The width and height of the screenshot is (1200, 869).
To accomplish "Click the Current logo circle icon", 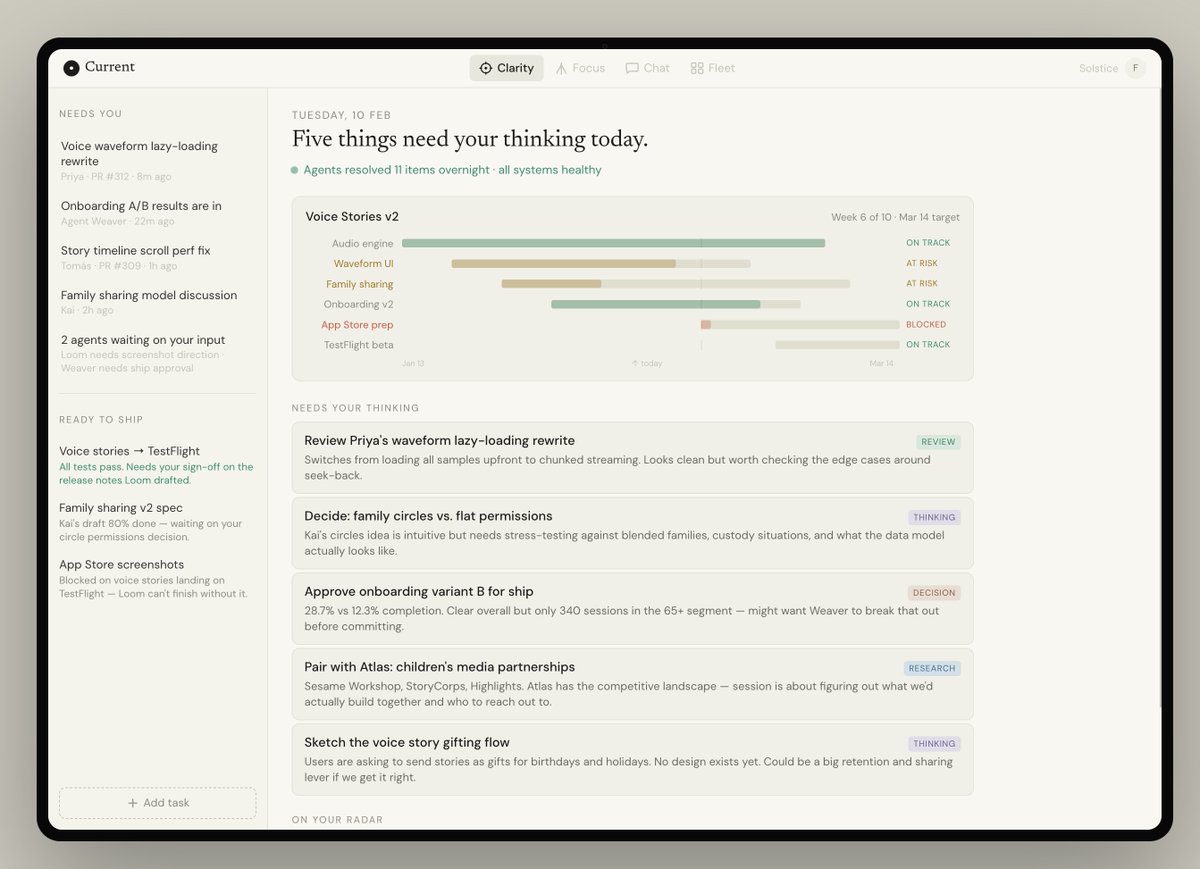I will click(x=71, y=68).
